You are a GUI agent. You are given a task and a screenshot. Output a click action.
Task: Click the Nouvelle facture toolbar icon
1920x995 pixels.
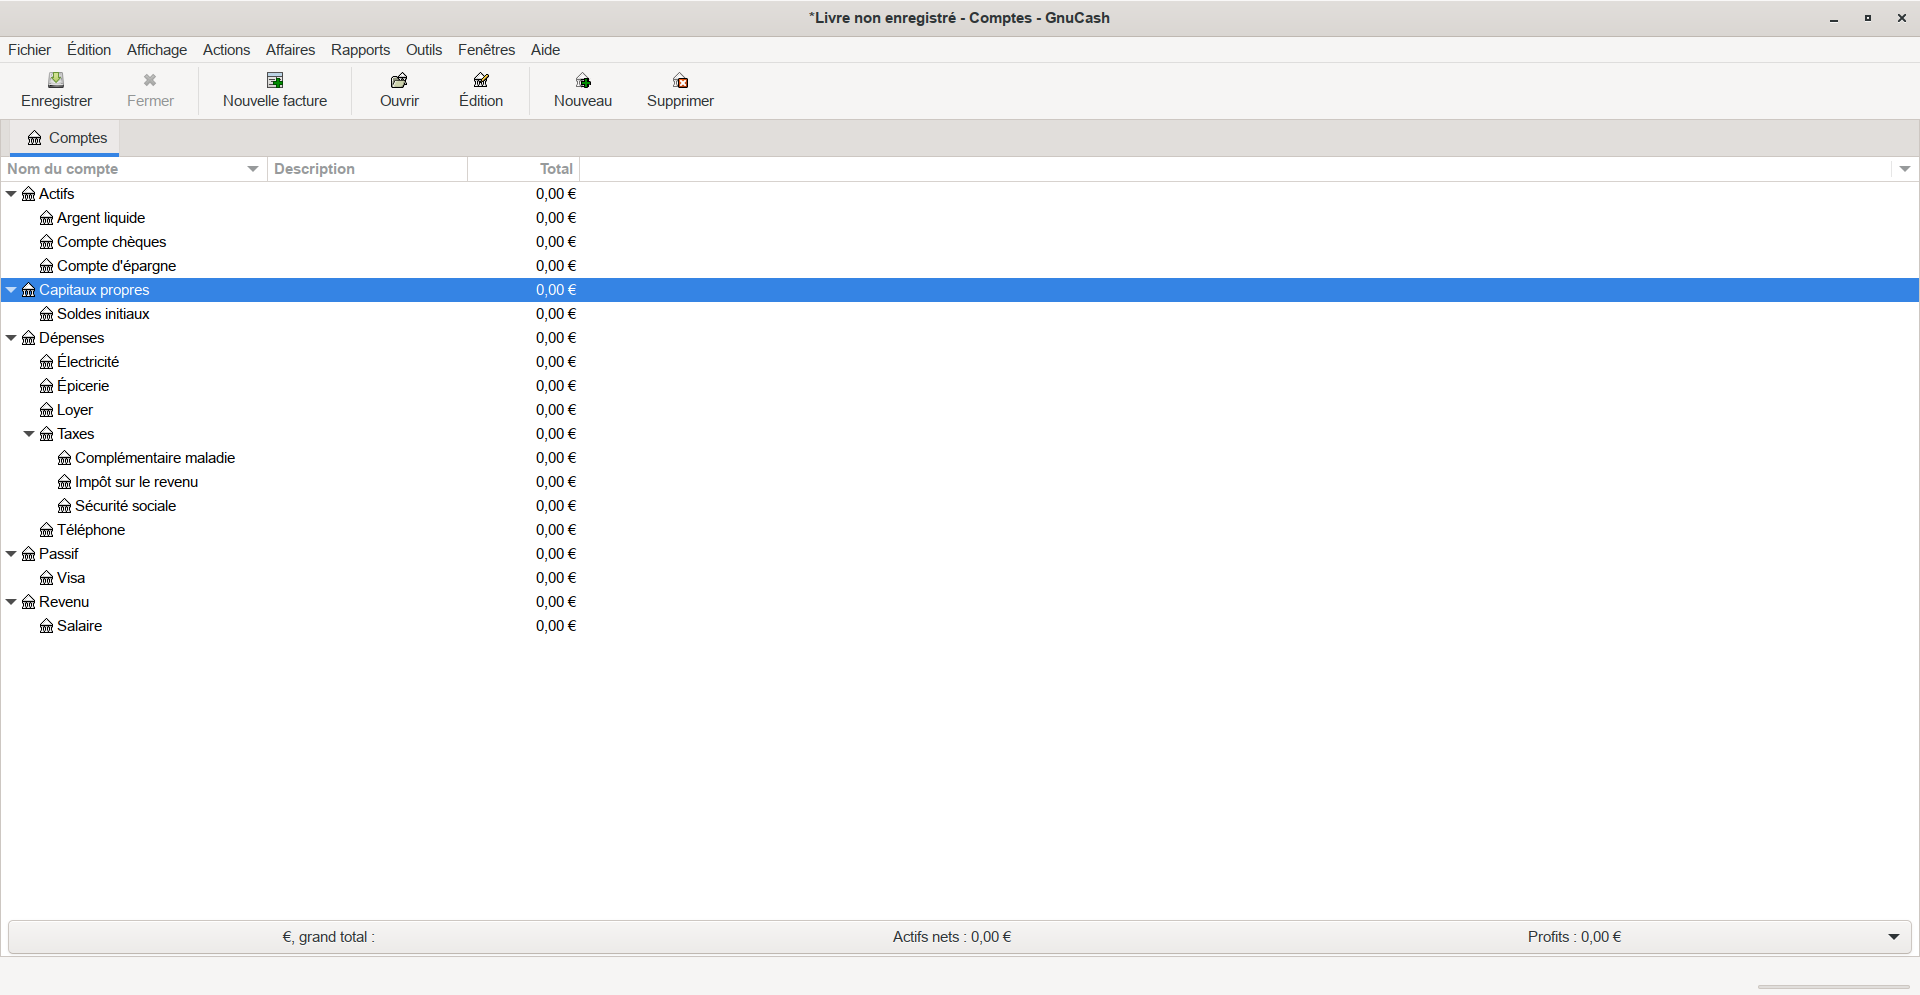[x=275, y=80]
